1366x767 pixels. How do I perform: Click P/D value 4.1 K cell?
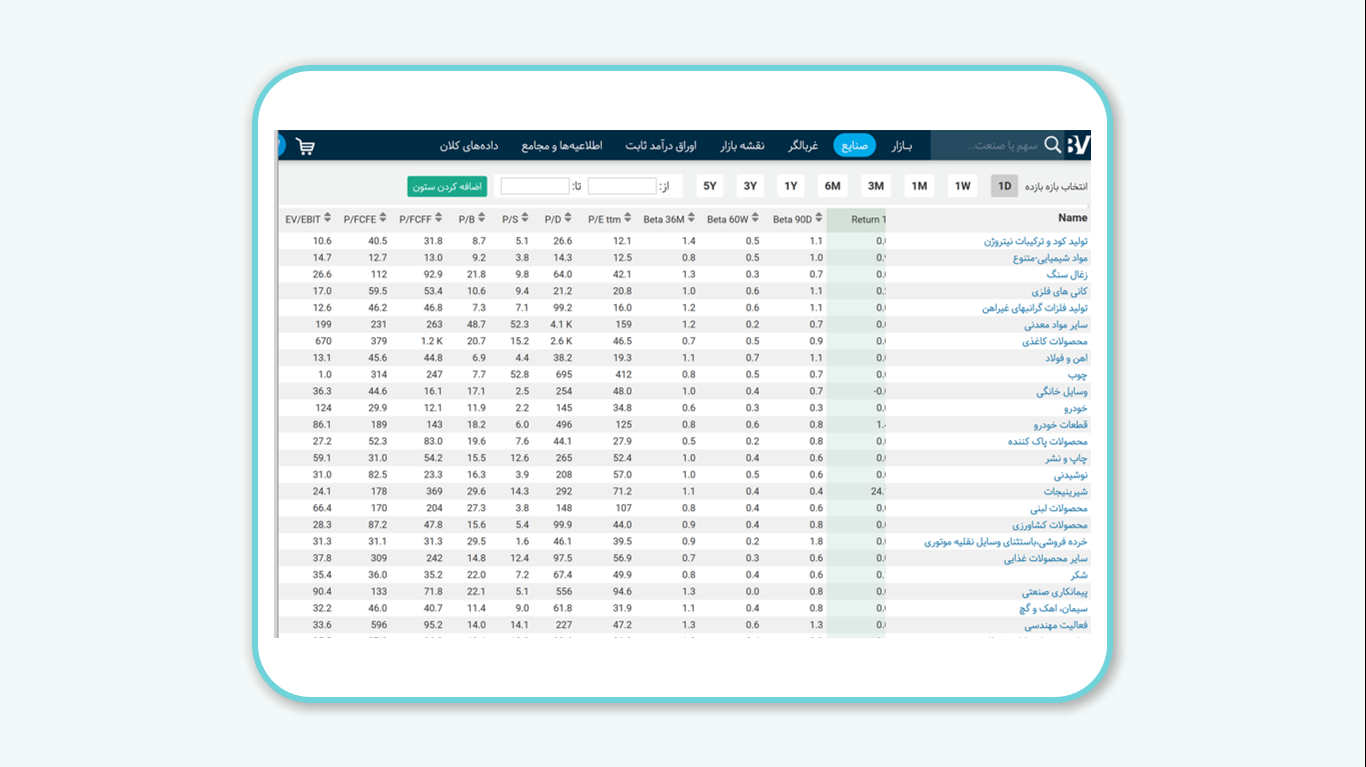[x=560, y=325]
